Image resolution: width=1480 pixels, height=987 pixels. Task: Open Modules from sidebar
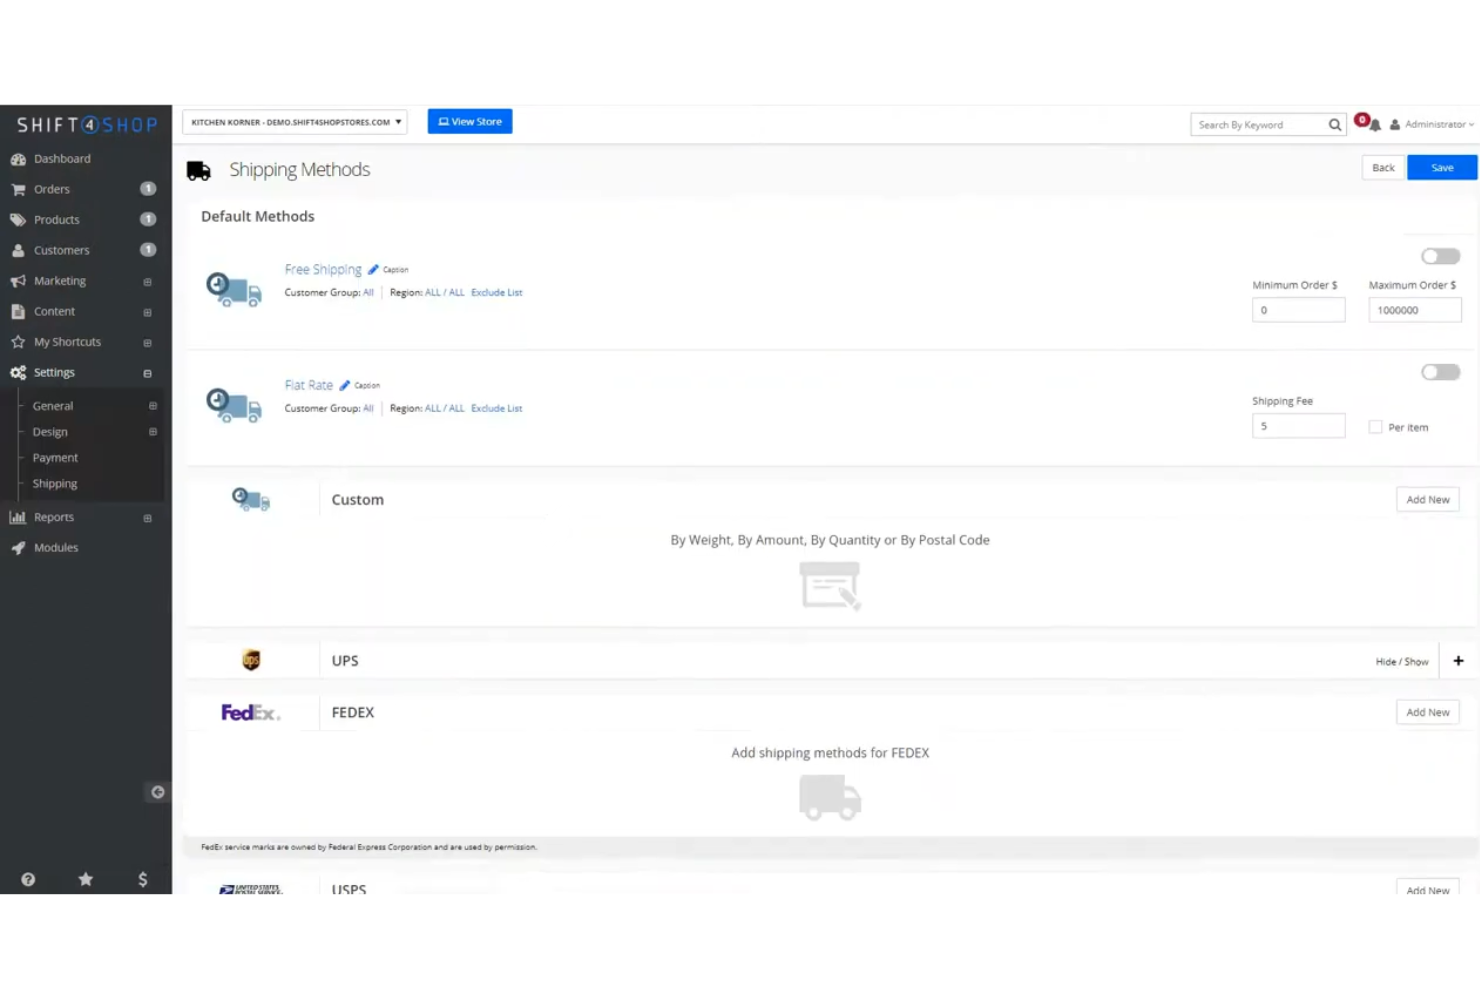tap(56, 548)
